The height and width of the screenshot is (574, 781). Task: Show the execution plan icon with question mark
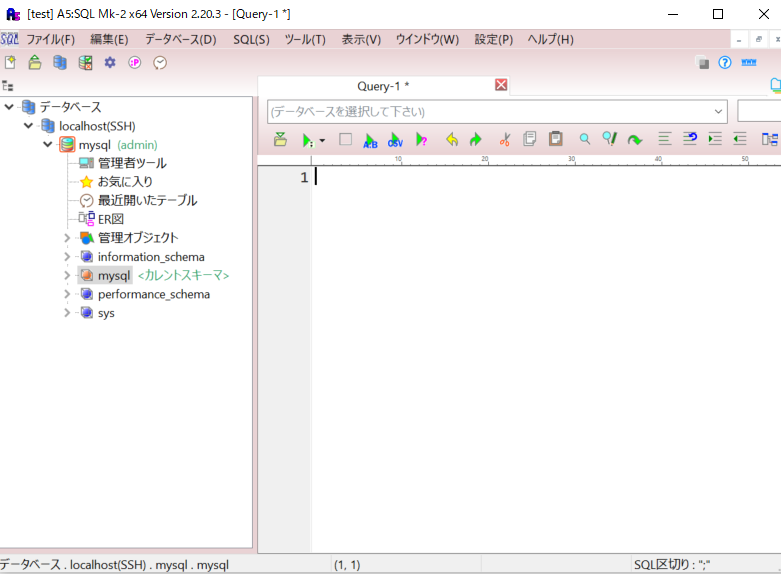click(421, 140)
